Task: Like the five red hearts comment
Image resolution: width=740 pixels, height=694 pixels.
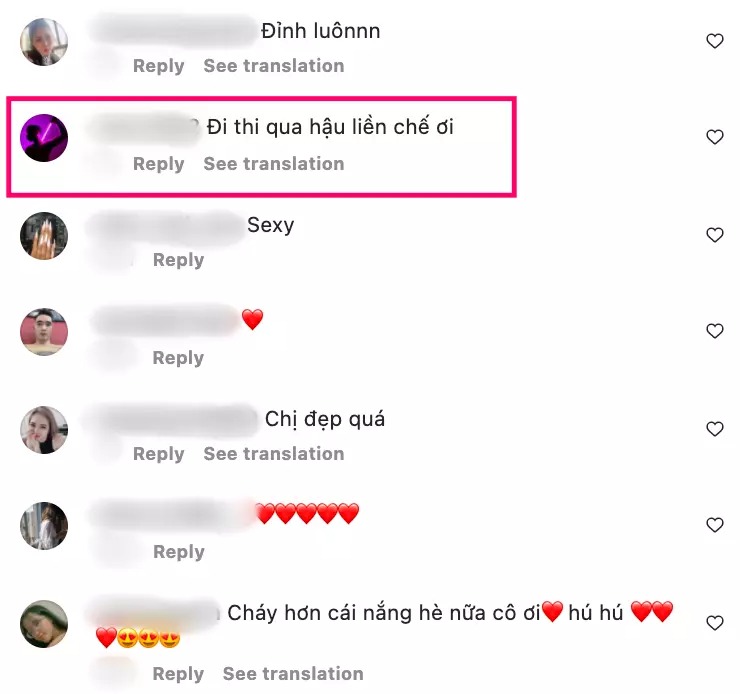Action: point(715,525)
